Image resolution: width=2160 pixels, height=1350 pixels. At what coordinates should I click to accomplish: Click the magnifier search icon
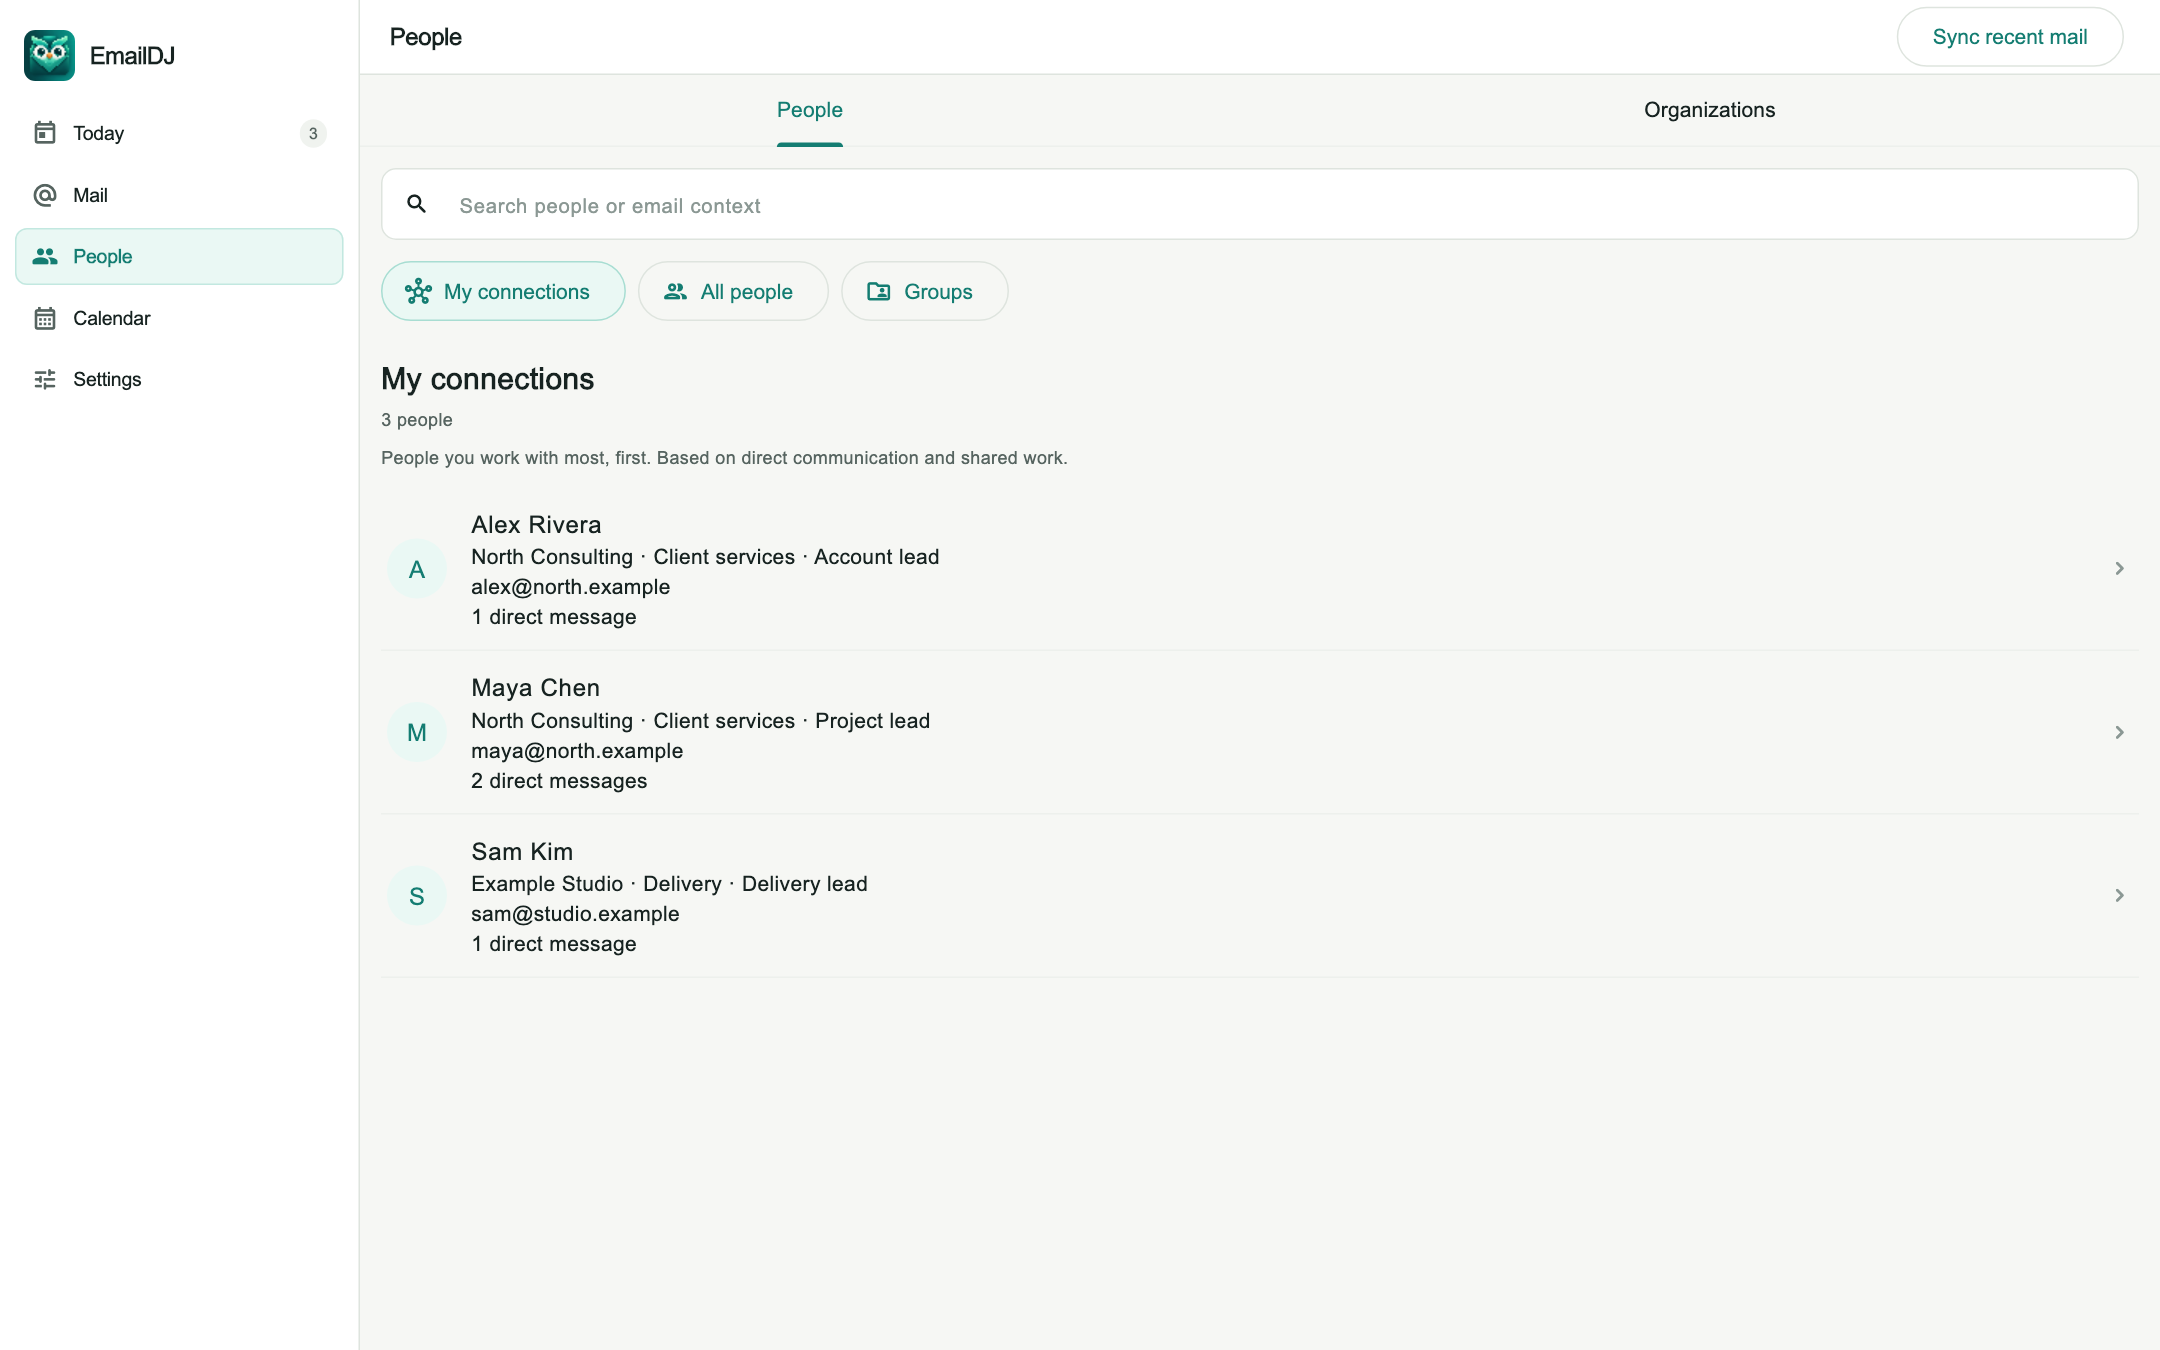tap(417, 204)
